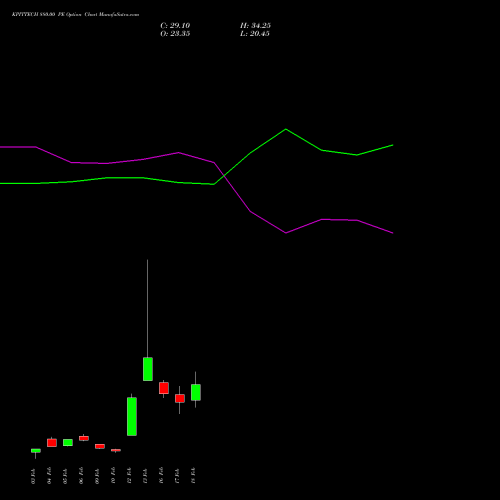Screen dimensions: 500x500
Task: Click the green 18 Feb candle
Action: 196,392
